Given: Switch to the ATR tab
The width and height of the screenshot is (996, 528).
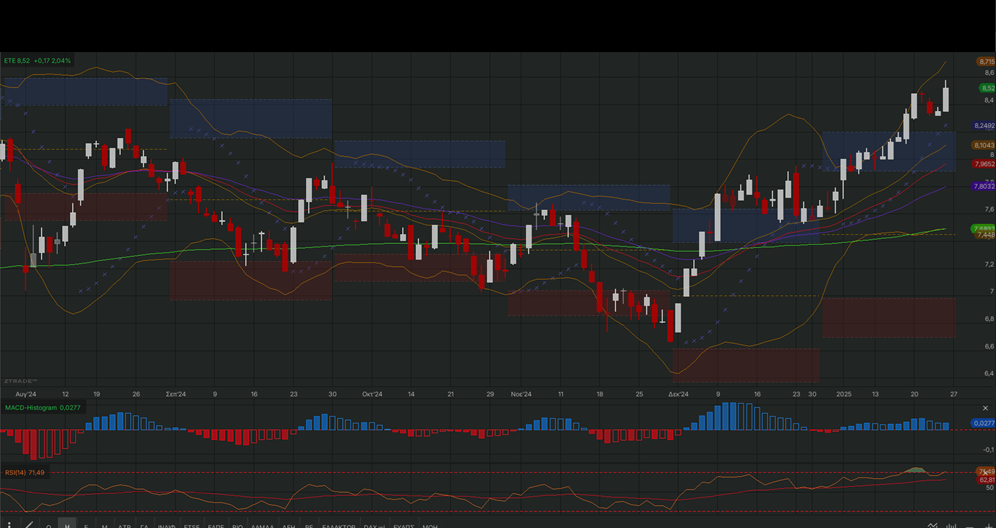Looking at the screenshot, I should [124, 526].
